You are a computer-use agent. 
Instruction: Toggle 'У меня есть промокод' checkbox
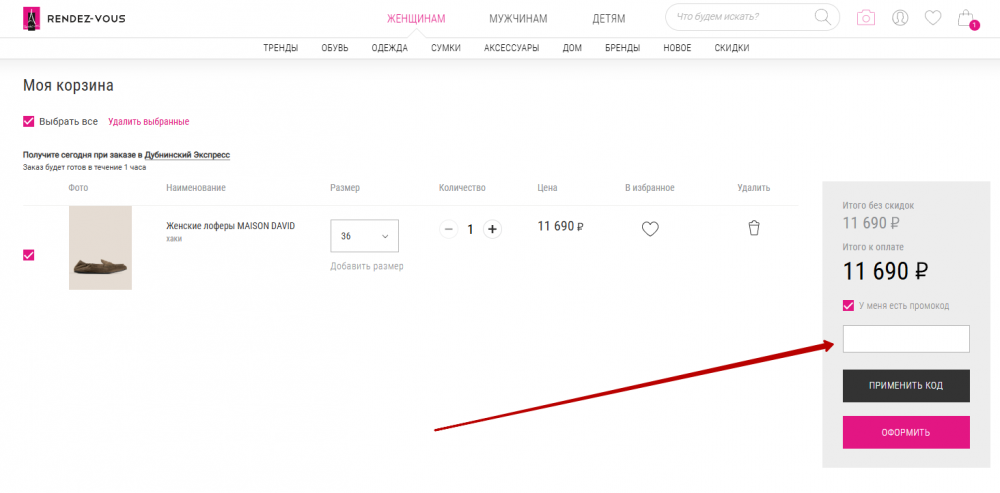click(849, 306)
